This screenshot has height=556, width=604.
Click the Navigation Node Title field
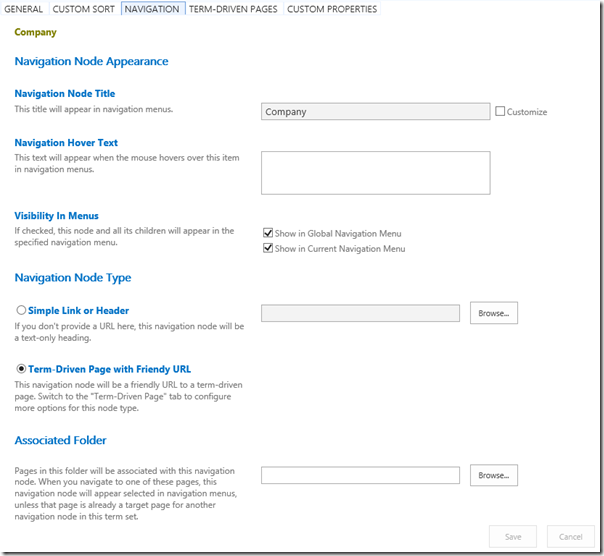coord(375,112)
